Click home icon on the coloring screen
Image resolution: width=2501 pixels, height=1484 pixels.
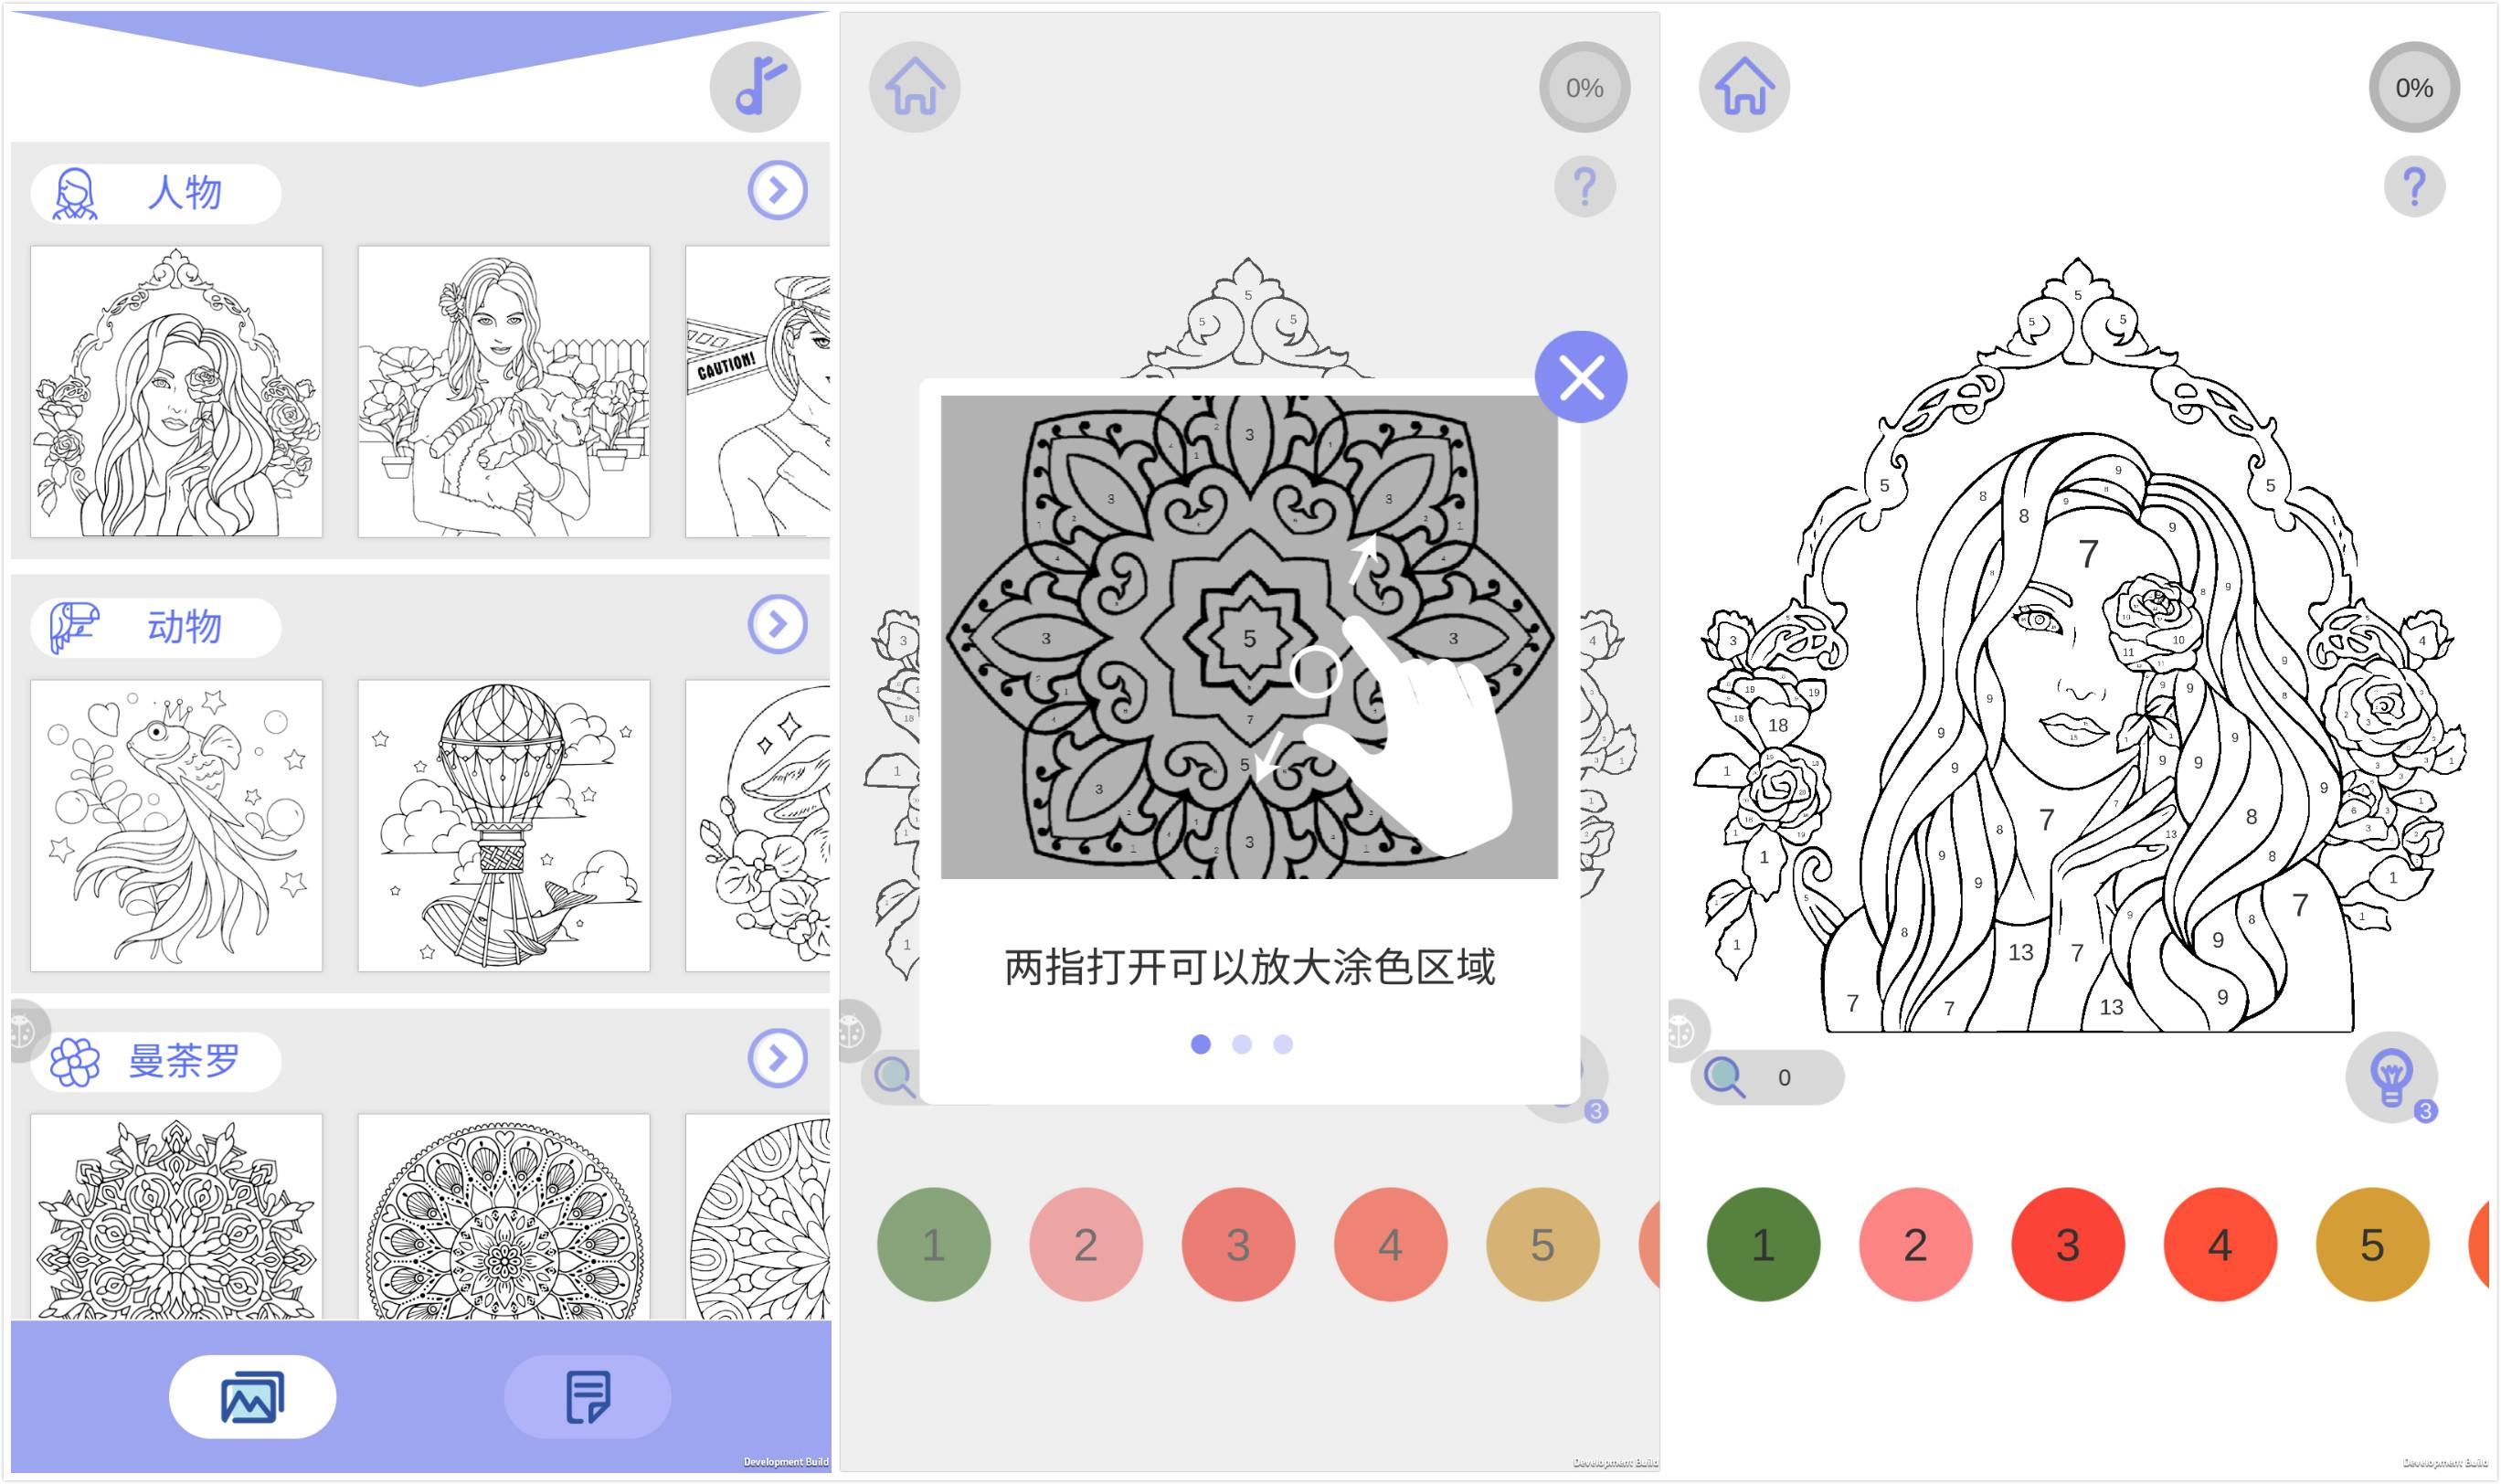1745,87
